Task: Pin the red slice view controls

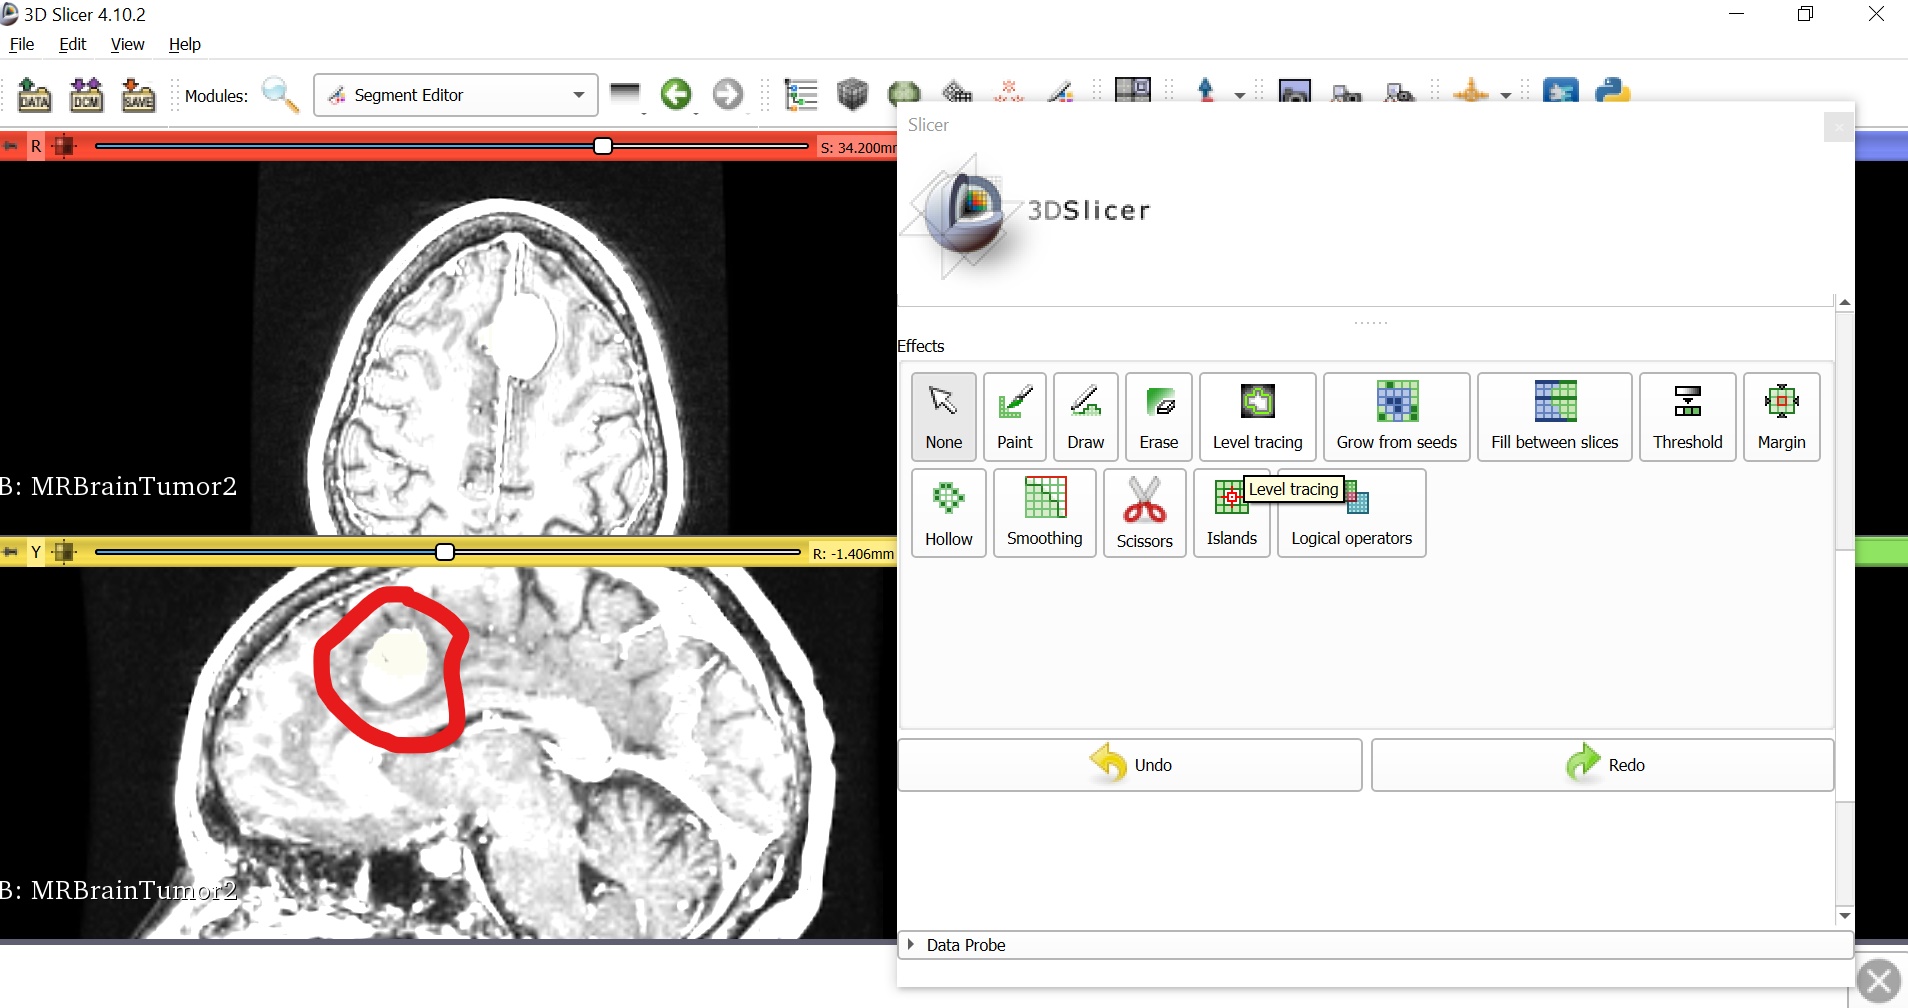Action: pyautogui.click(x=11, y=145)
